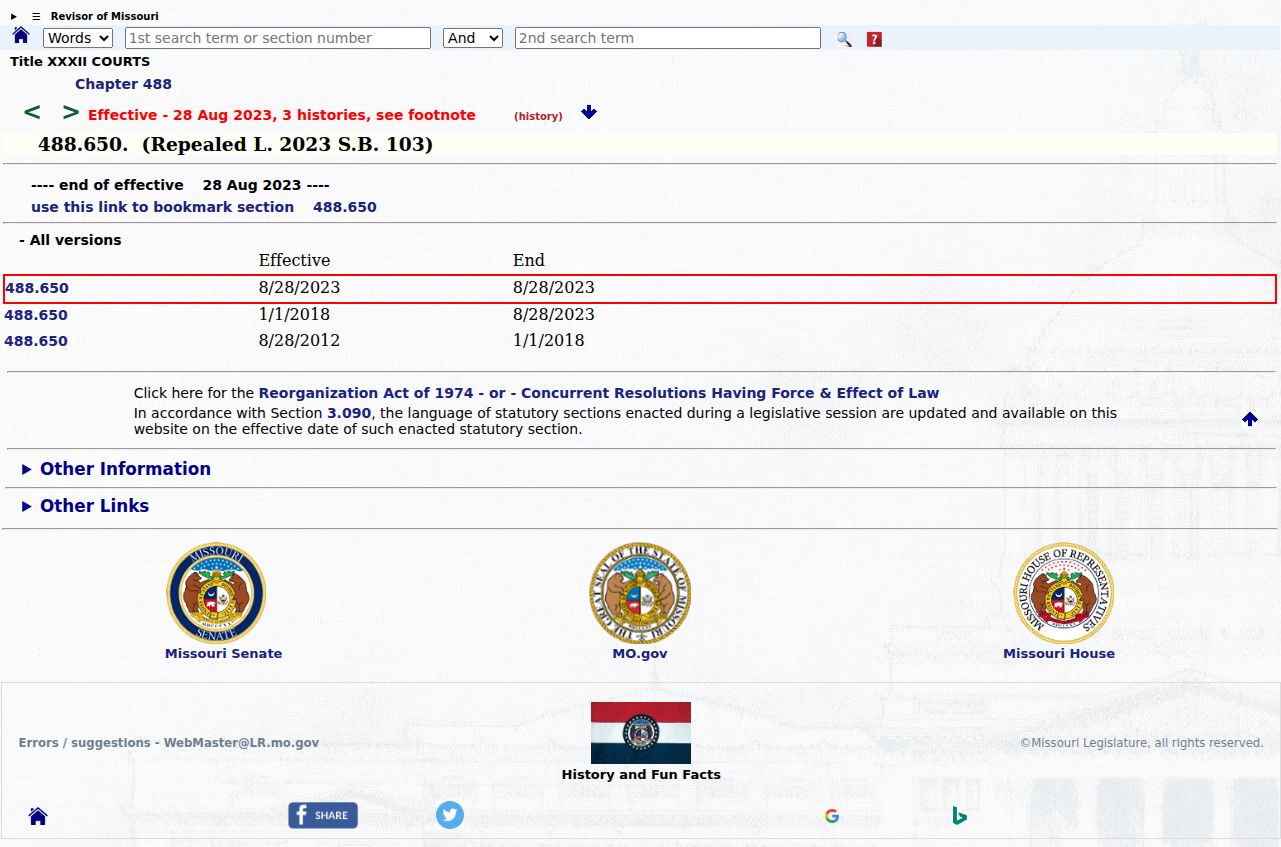Open the 488.650 version effective 1/1/2018
1281x847 pixels.
(x=36, y=315)
